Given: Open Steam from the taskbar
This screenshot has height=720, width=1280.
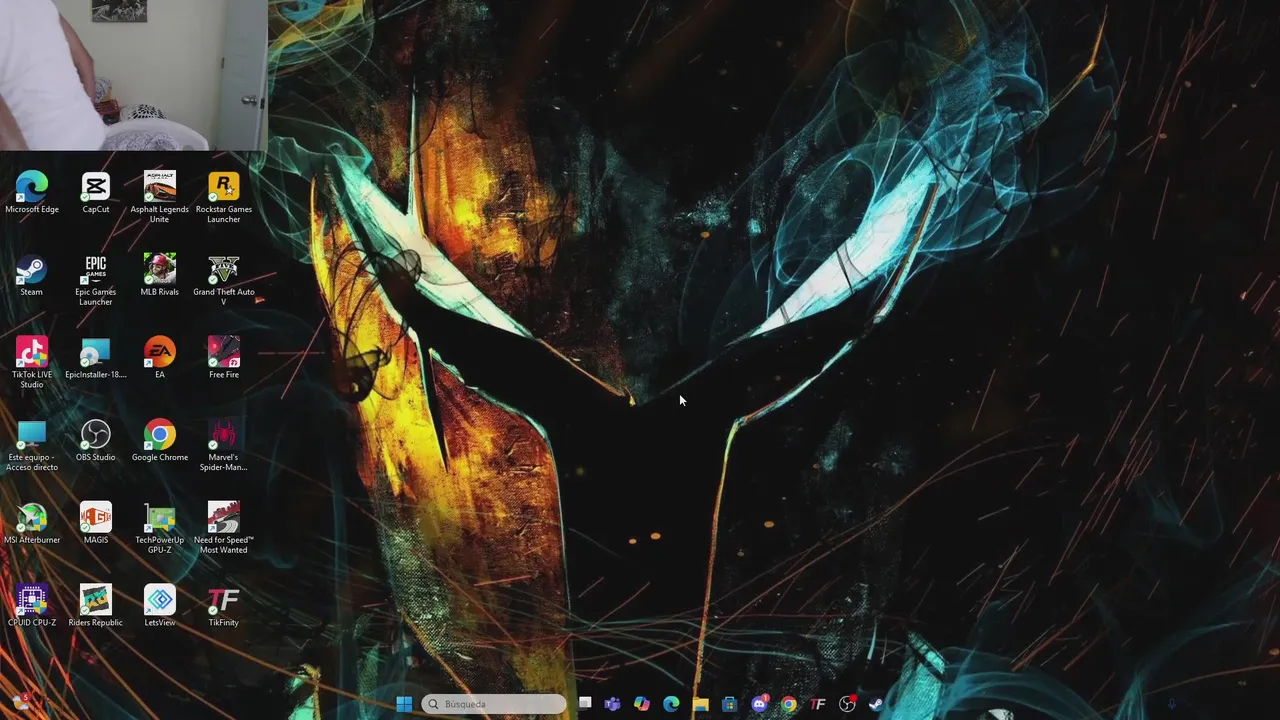Looking at the screenshot, I should pyautogui.click(x=876, y=704).
